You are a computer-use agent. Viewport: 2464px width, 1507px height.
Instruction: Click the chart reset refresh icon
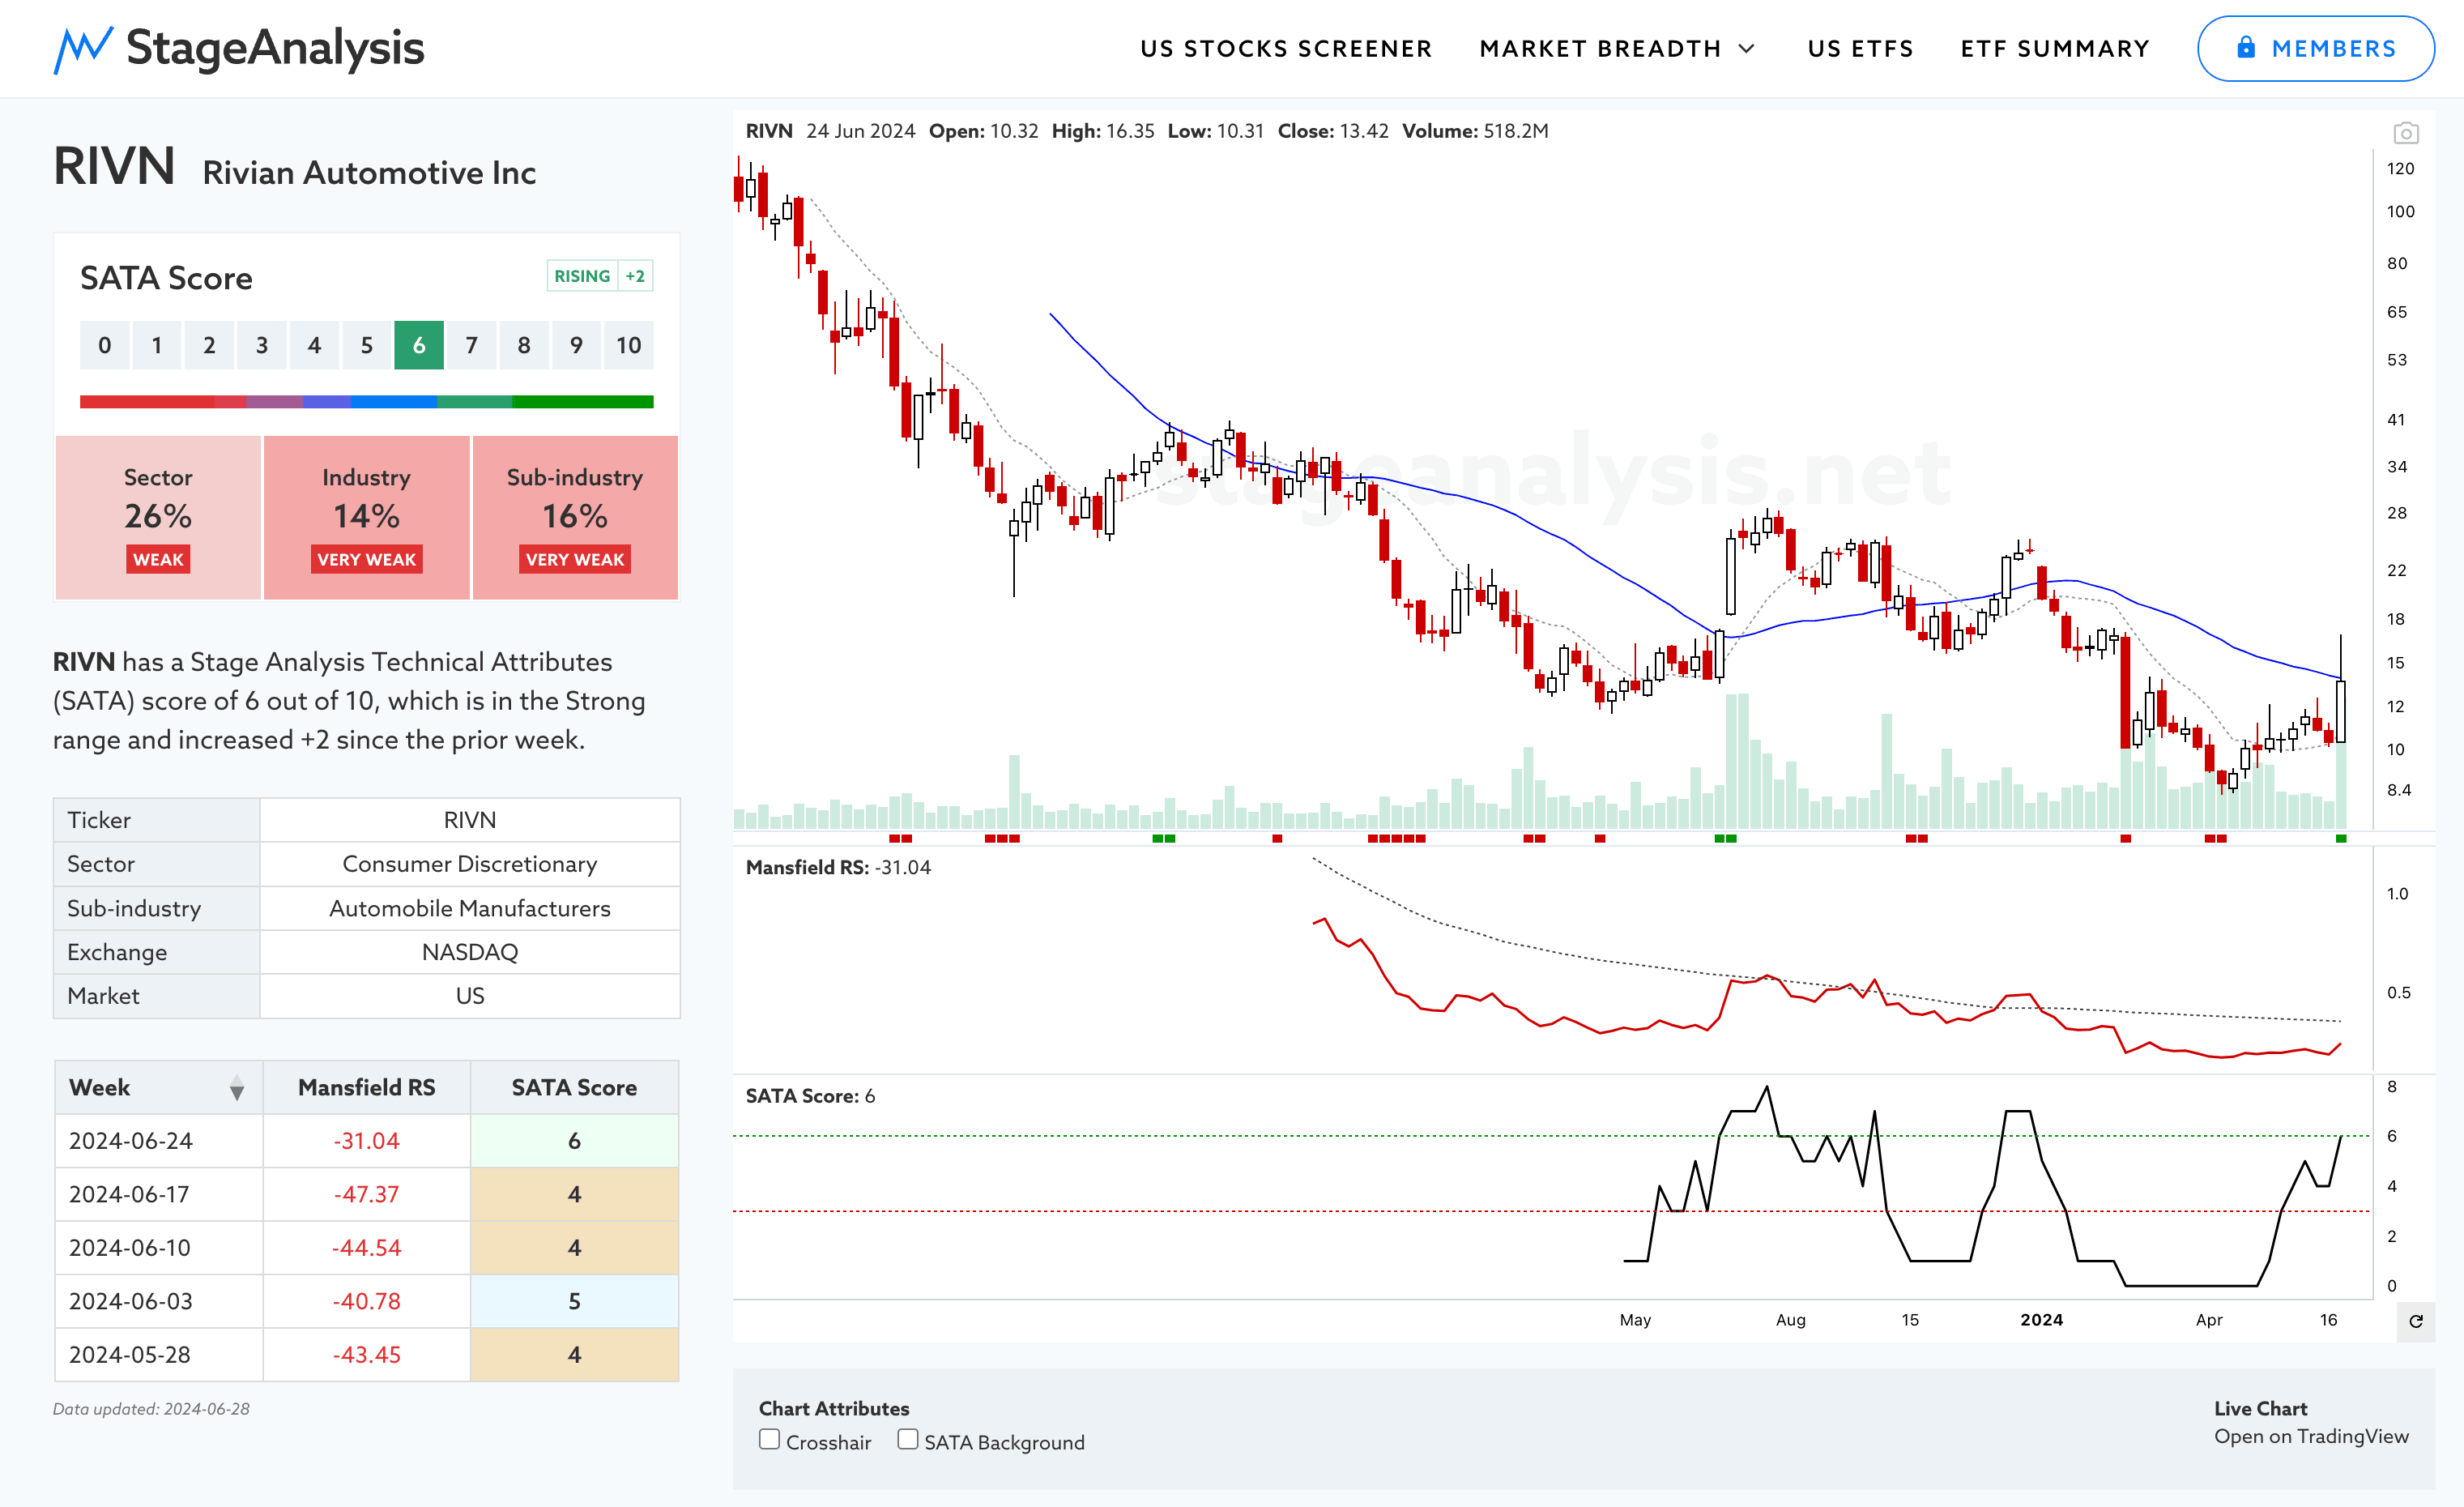click(x=2416, y=1321)
